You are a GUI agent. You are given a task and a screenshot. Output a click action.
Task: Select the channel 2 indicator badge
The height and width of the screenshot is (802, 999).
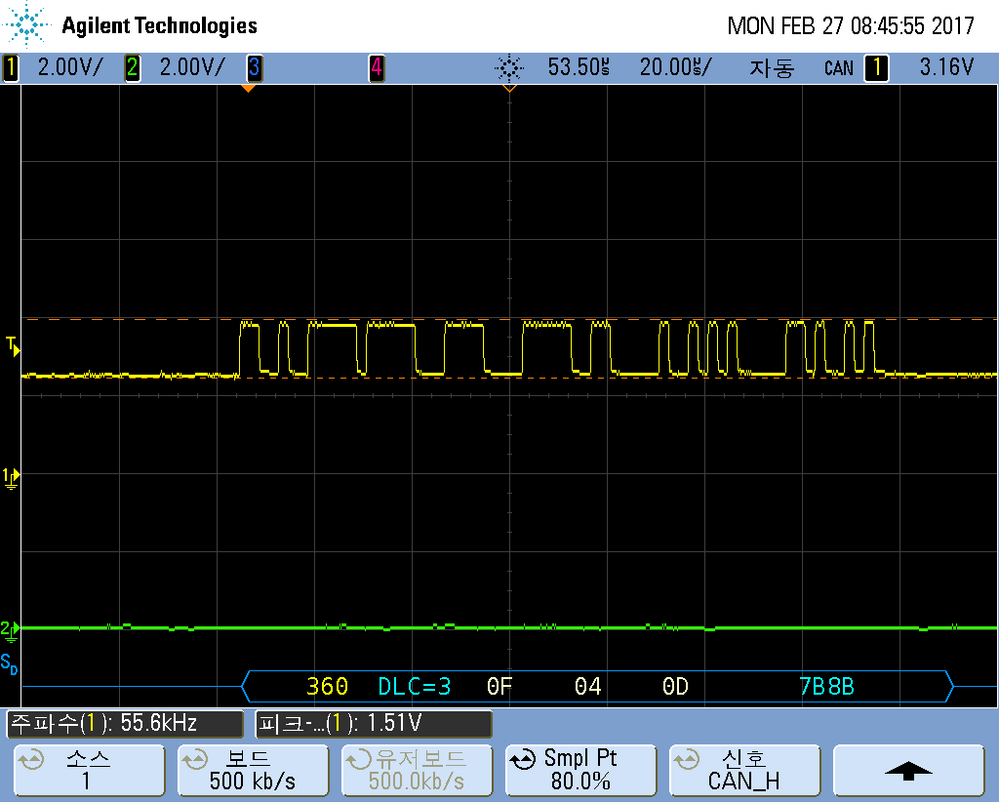tap(133, 68)
